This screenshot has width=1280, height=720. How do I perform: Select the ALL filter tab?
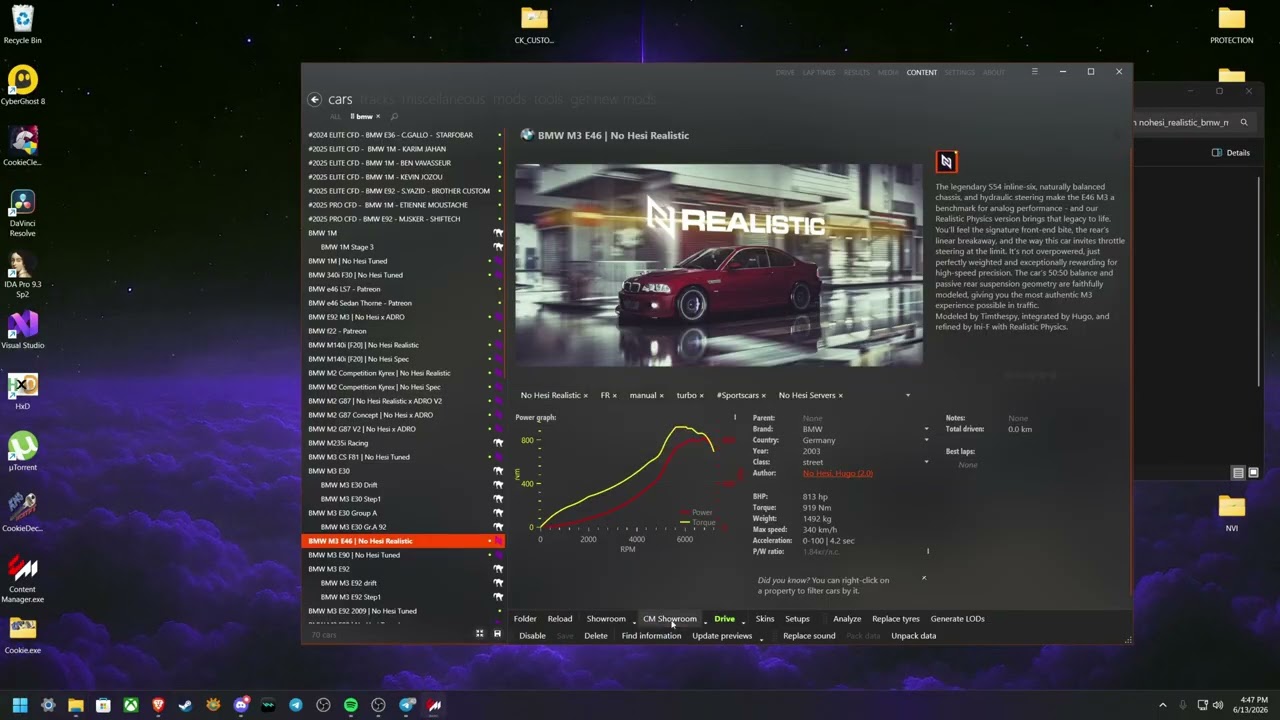tap(335, 117)
